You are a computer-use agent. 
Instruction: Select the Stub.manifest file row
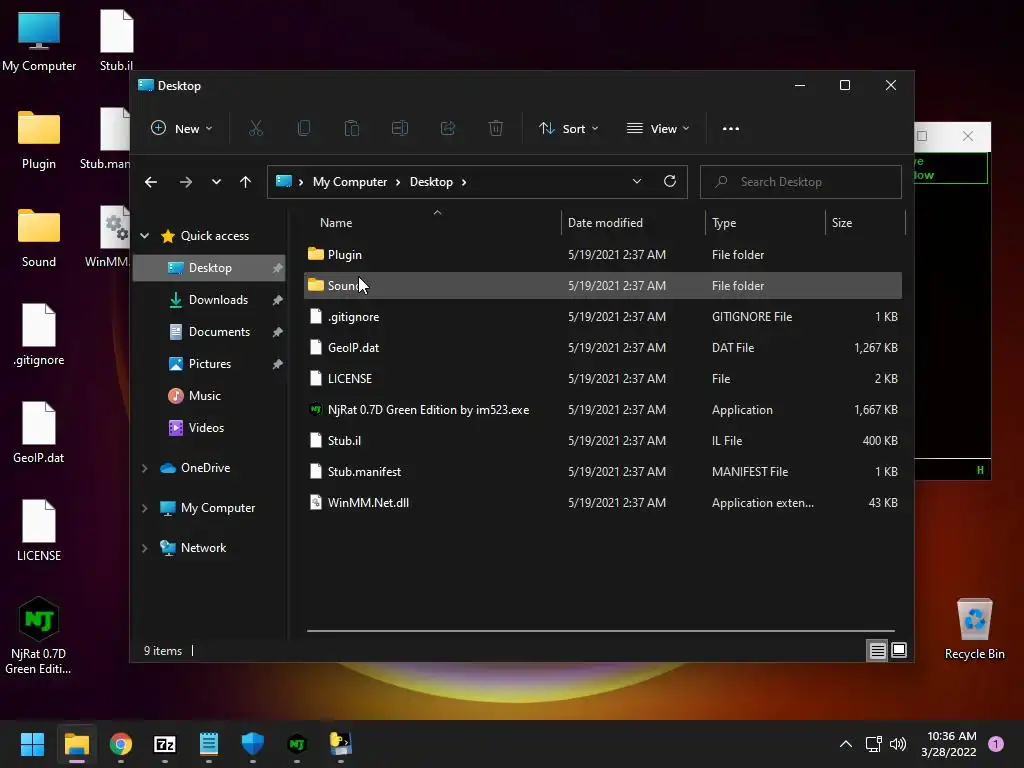pos(604,472)
